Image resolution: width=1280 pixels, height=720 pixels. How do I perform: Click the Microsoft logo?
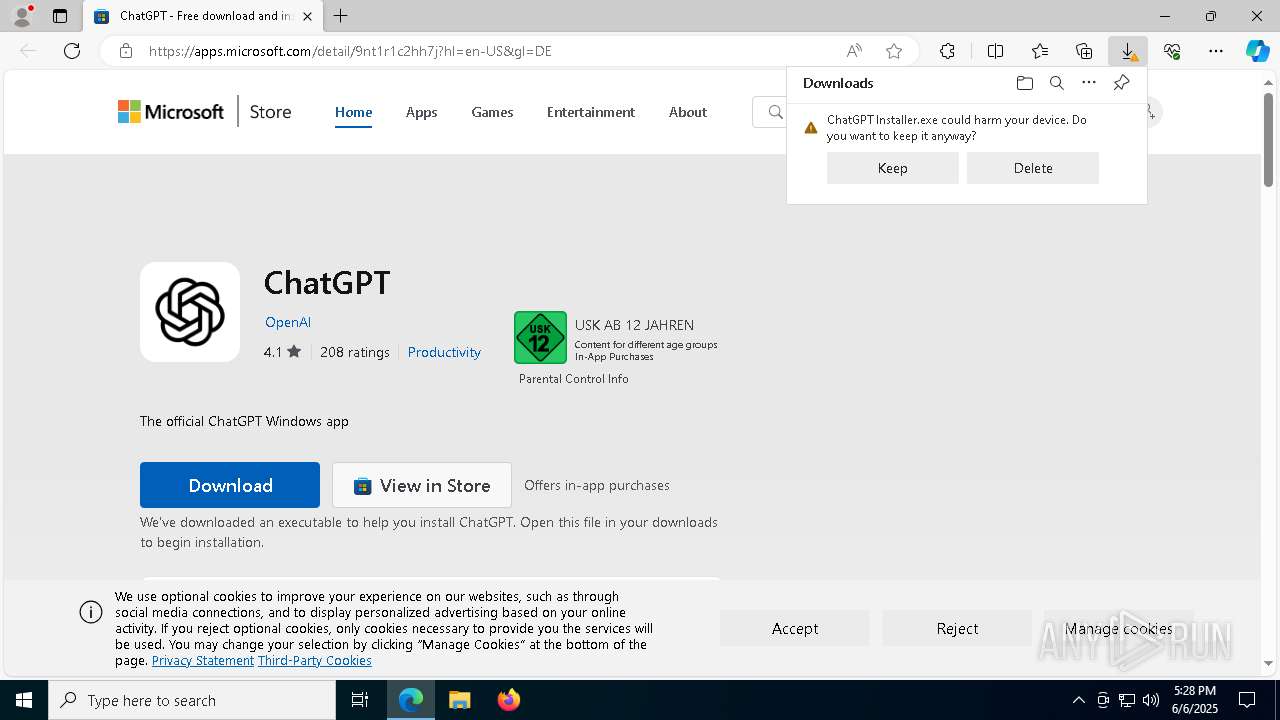[x=171, y=112]
